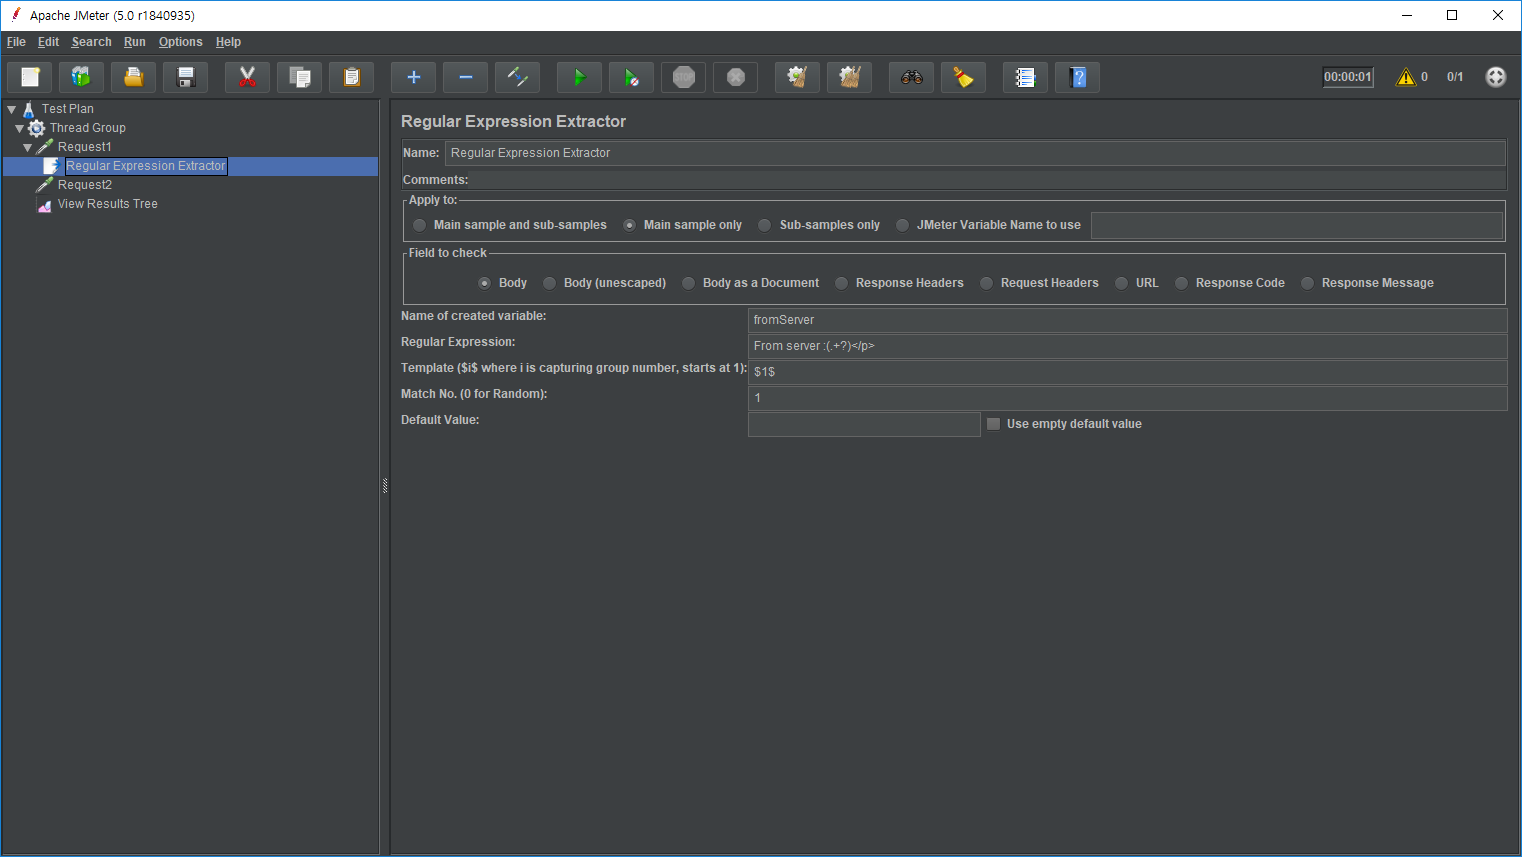Click the Regular Expression input field
Screen dimensions: 1522x857
[1127, 346]
